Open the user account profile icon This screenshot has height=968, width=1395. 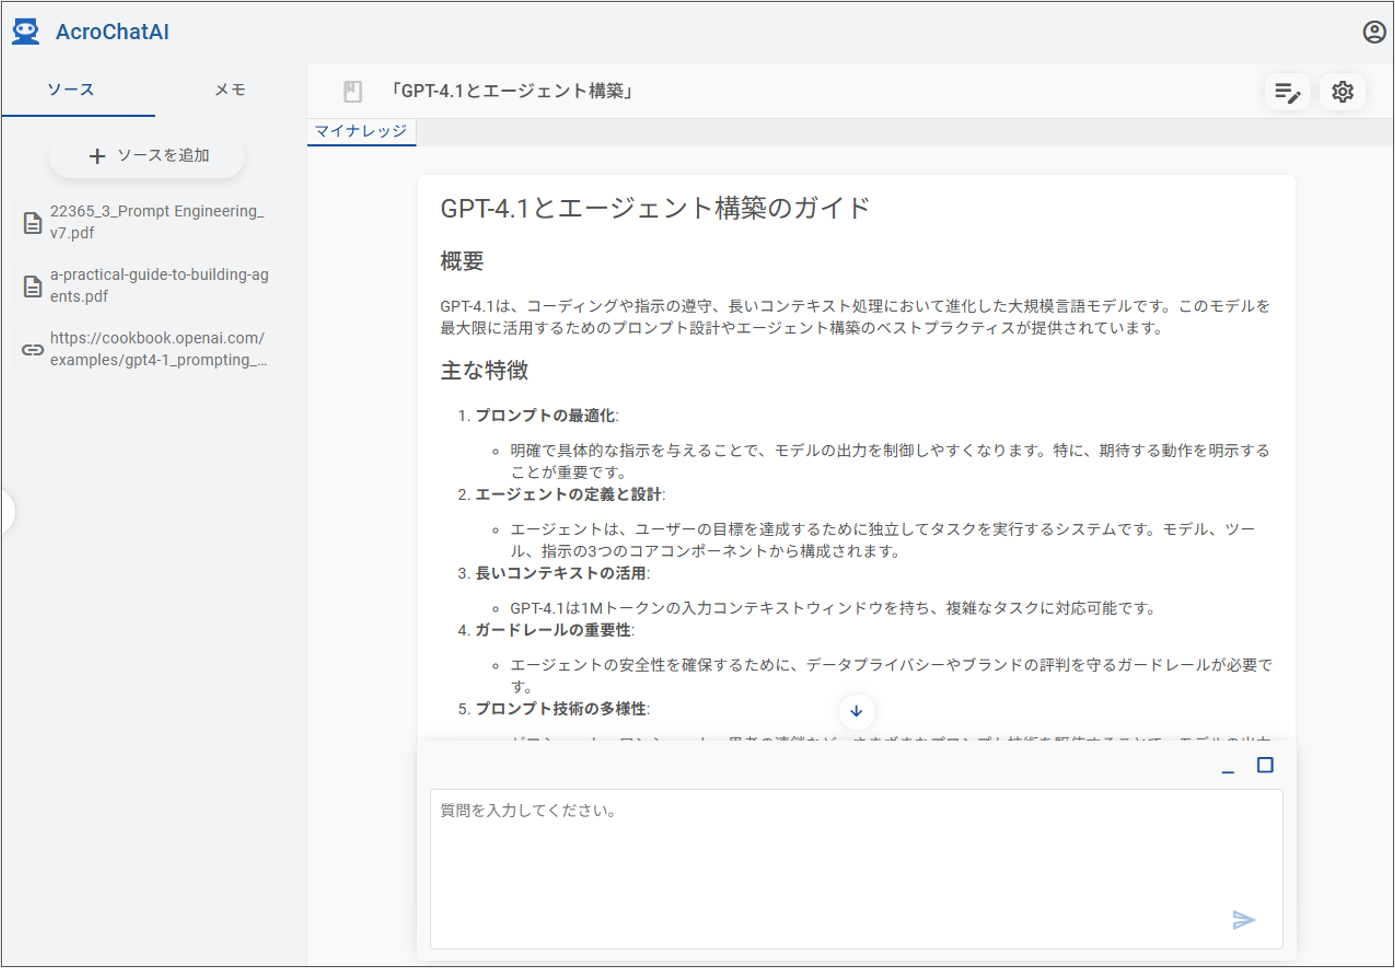pos(1374,32)
